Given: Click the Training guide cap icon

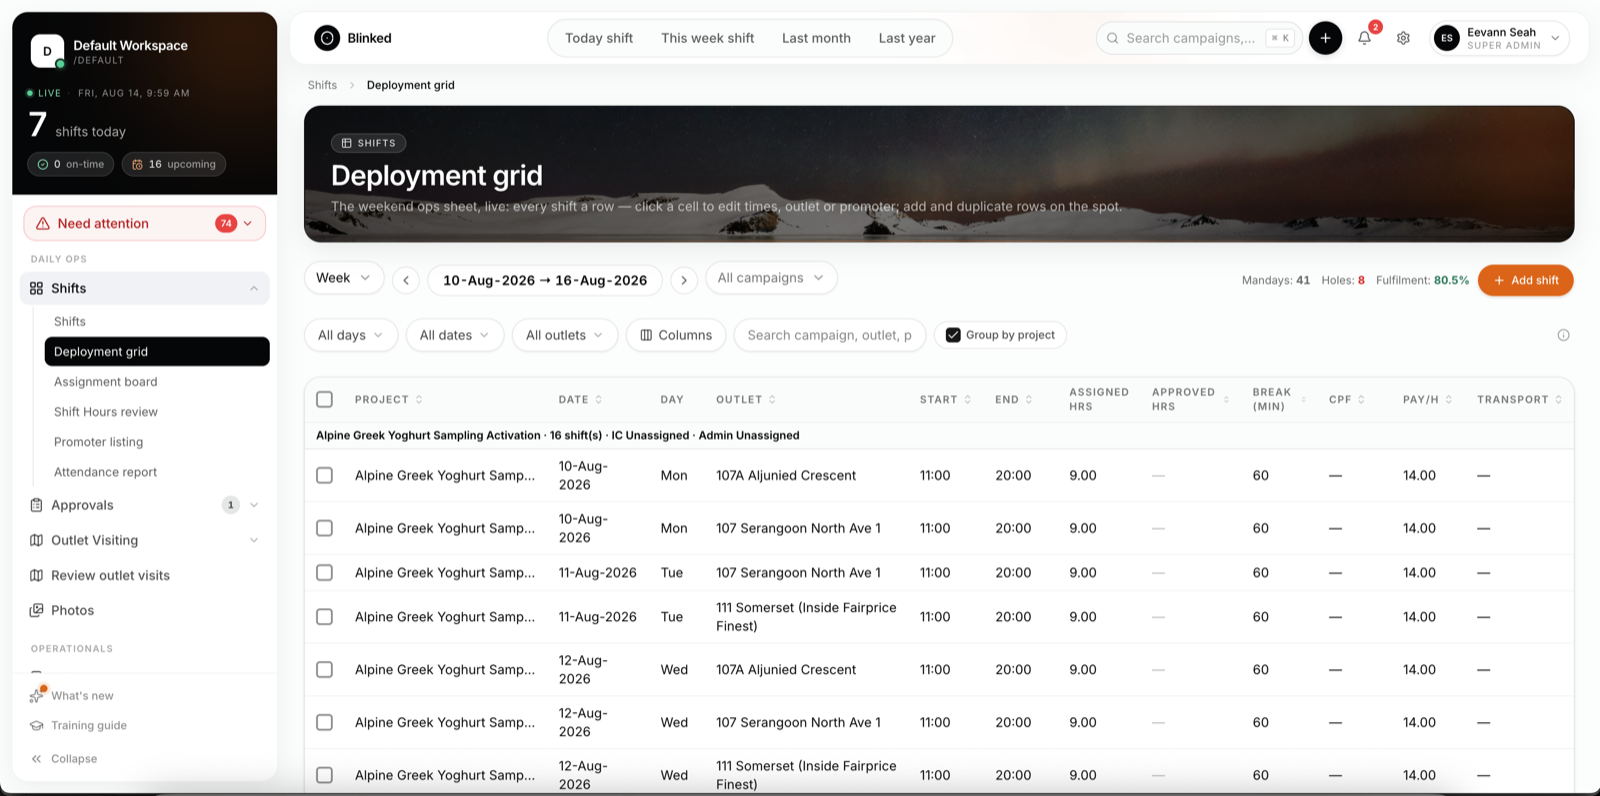Looking at the screenshot, I should point(37,726).
